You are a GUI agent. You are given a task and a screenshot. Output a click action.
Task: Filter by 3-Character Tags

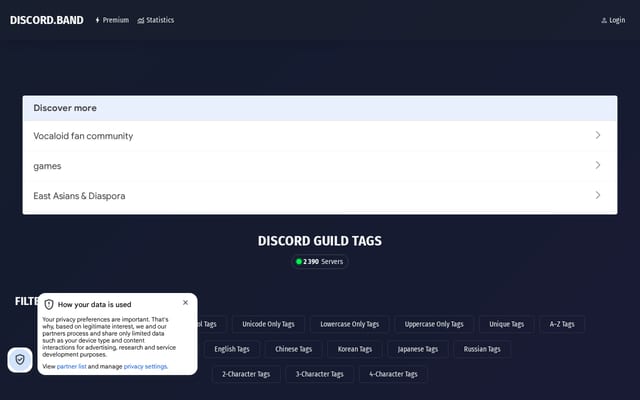click(x=320, y=374)
